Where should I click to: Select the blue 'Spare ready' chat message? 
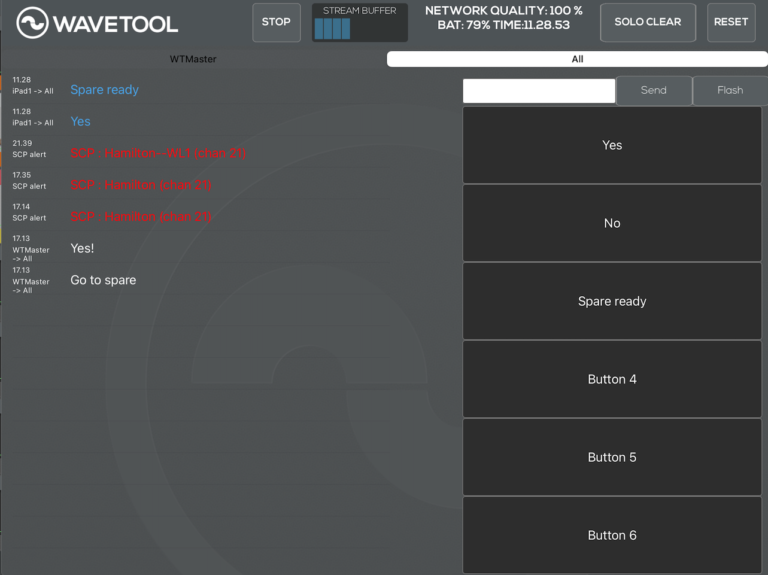pos(104,90)
